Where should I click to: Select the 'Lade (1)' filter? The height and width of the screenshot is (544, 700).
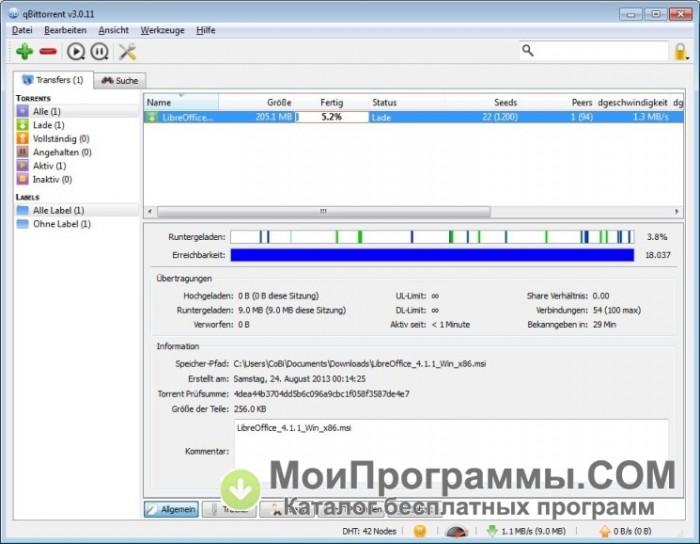48,125
